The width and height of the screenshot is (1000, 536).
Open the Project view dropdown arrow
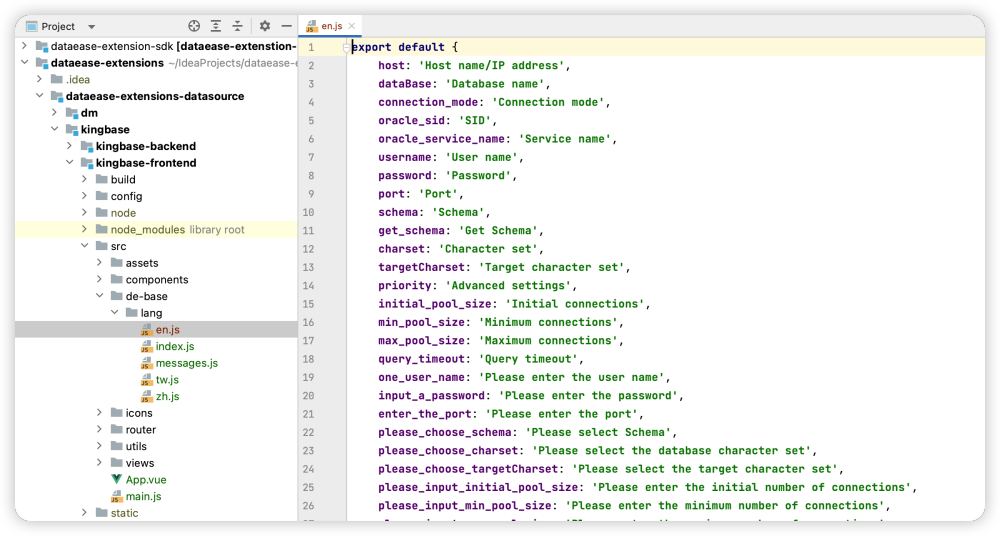click(x=91, y=27)
